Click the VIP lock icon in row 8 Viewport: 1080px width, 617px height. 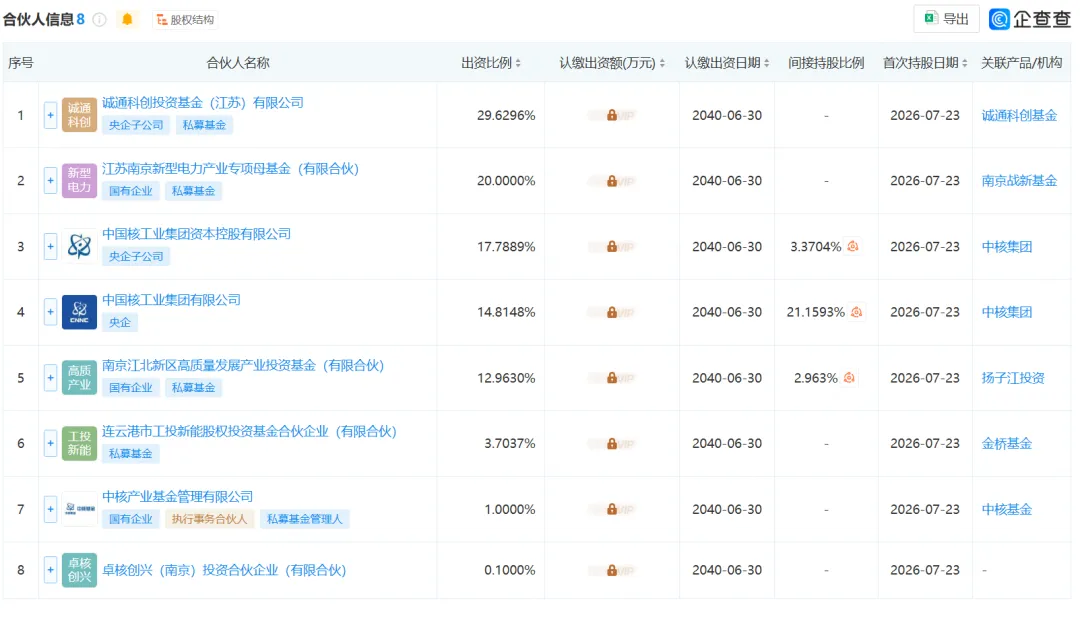(x=612, y=570)
